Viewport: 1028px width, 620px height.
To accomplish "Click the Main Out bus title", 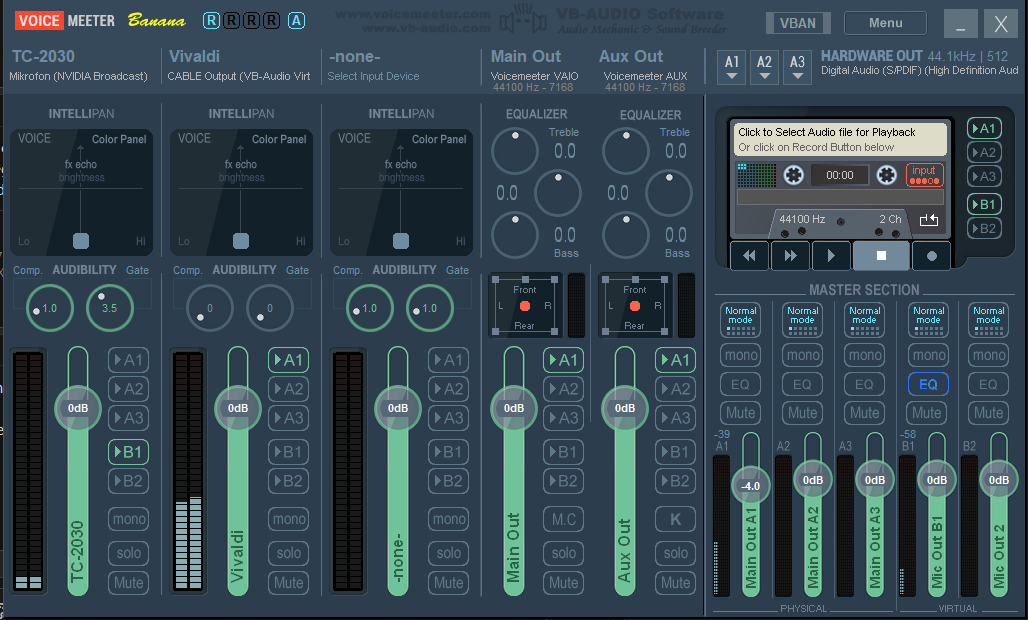I will click(x=526, y=56).
